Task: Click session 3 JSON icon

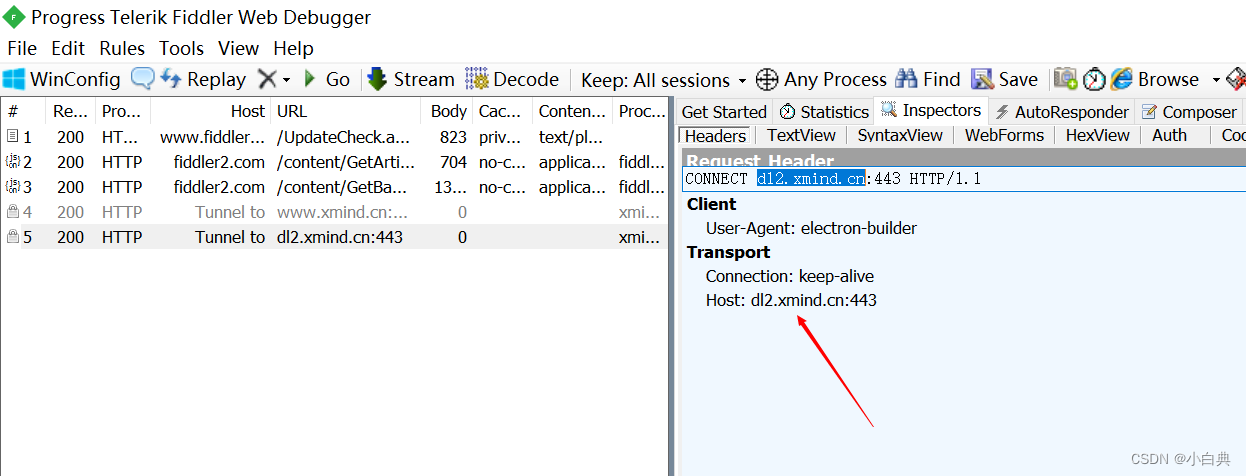Action: (x=13, y=186)
